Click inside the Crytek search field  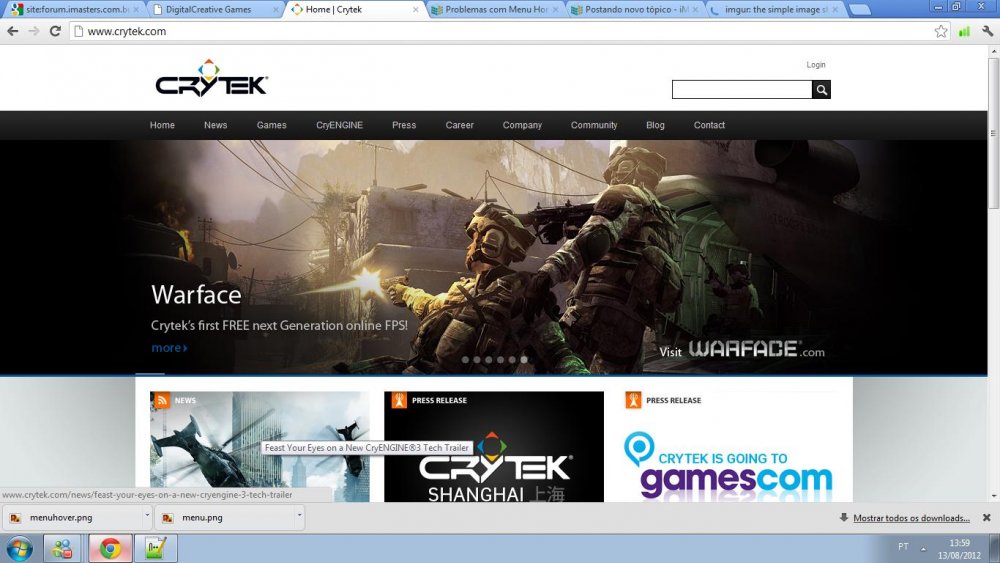coord(741,90)
